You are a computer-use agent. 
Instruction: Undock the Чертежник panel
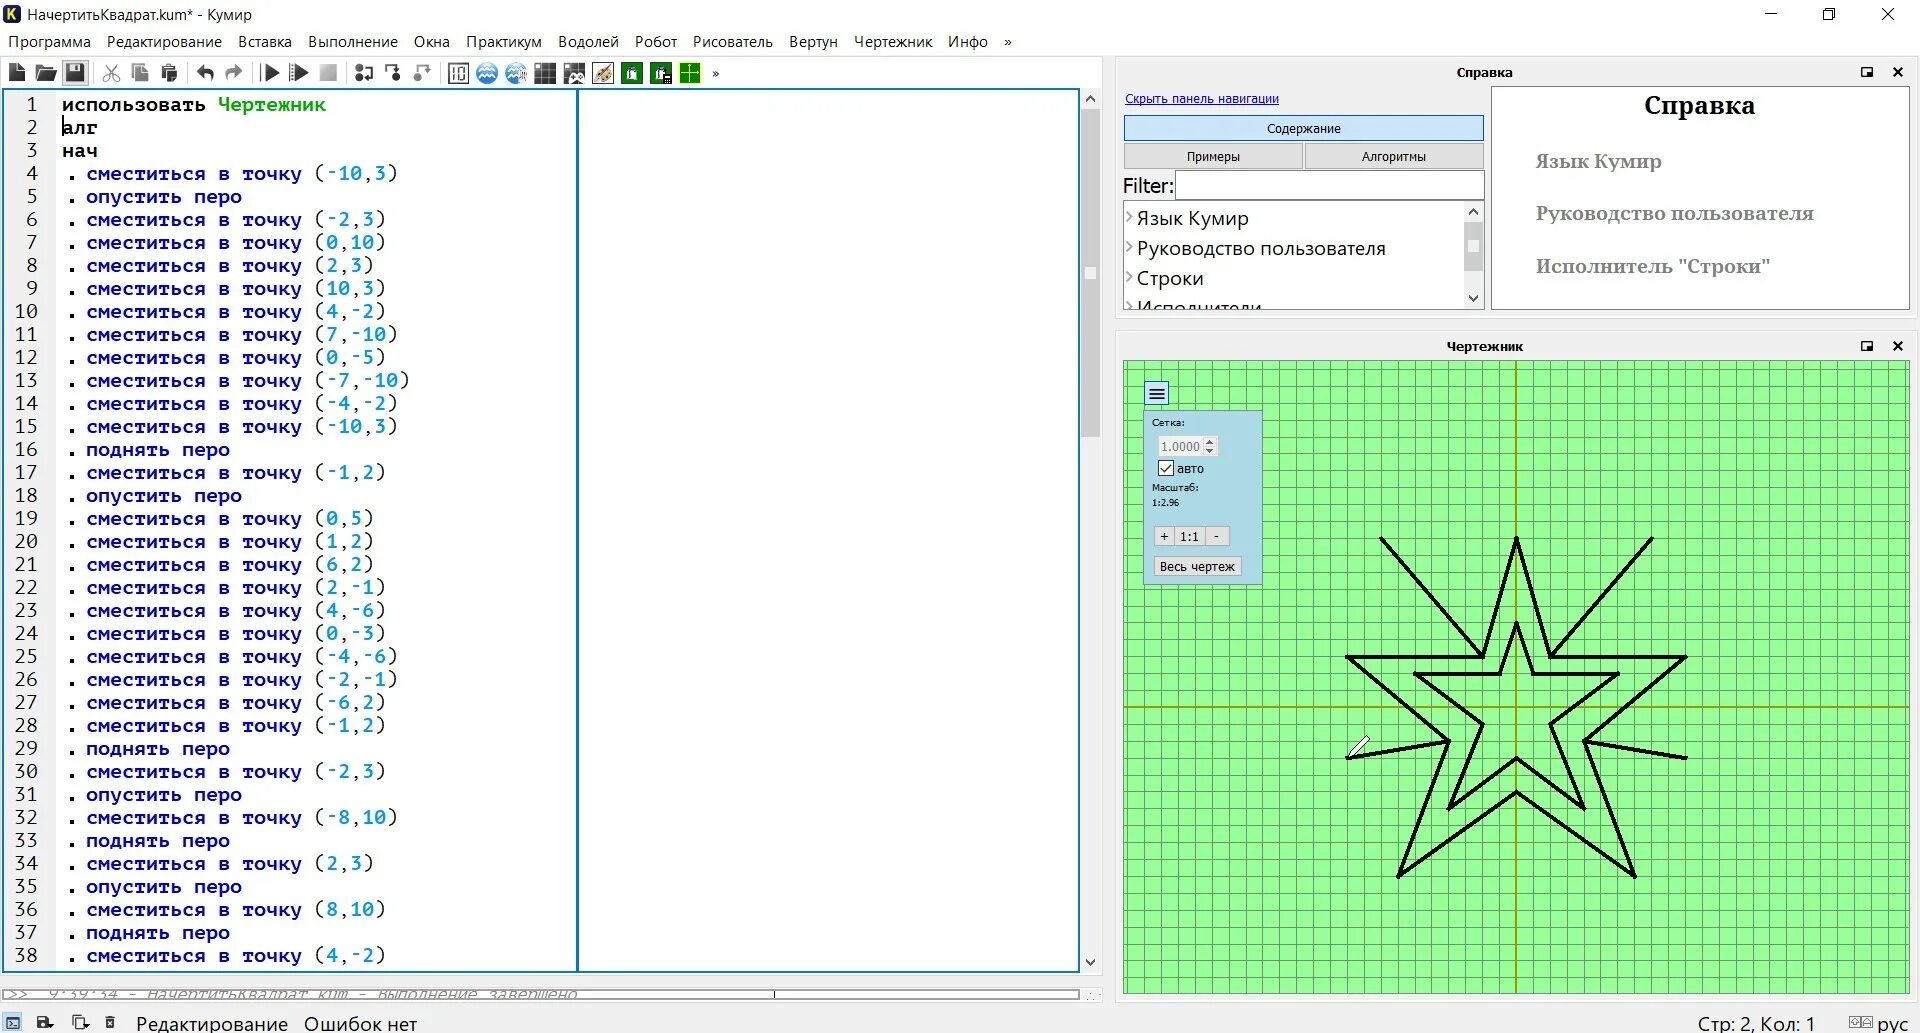click(1866, 346)
